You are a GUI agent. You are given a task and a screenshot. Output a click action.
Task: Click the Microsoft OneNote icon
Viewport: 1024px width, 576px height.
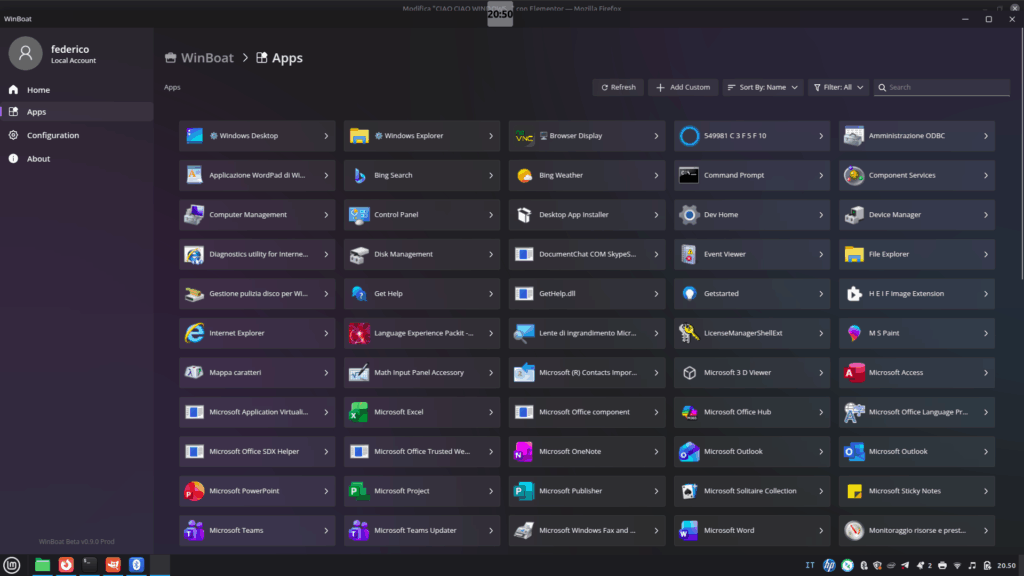coord(523,451)
